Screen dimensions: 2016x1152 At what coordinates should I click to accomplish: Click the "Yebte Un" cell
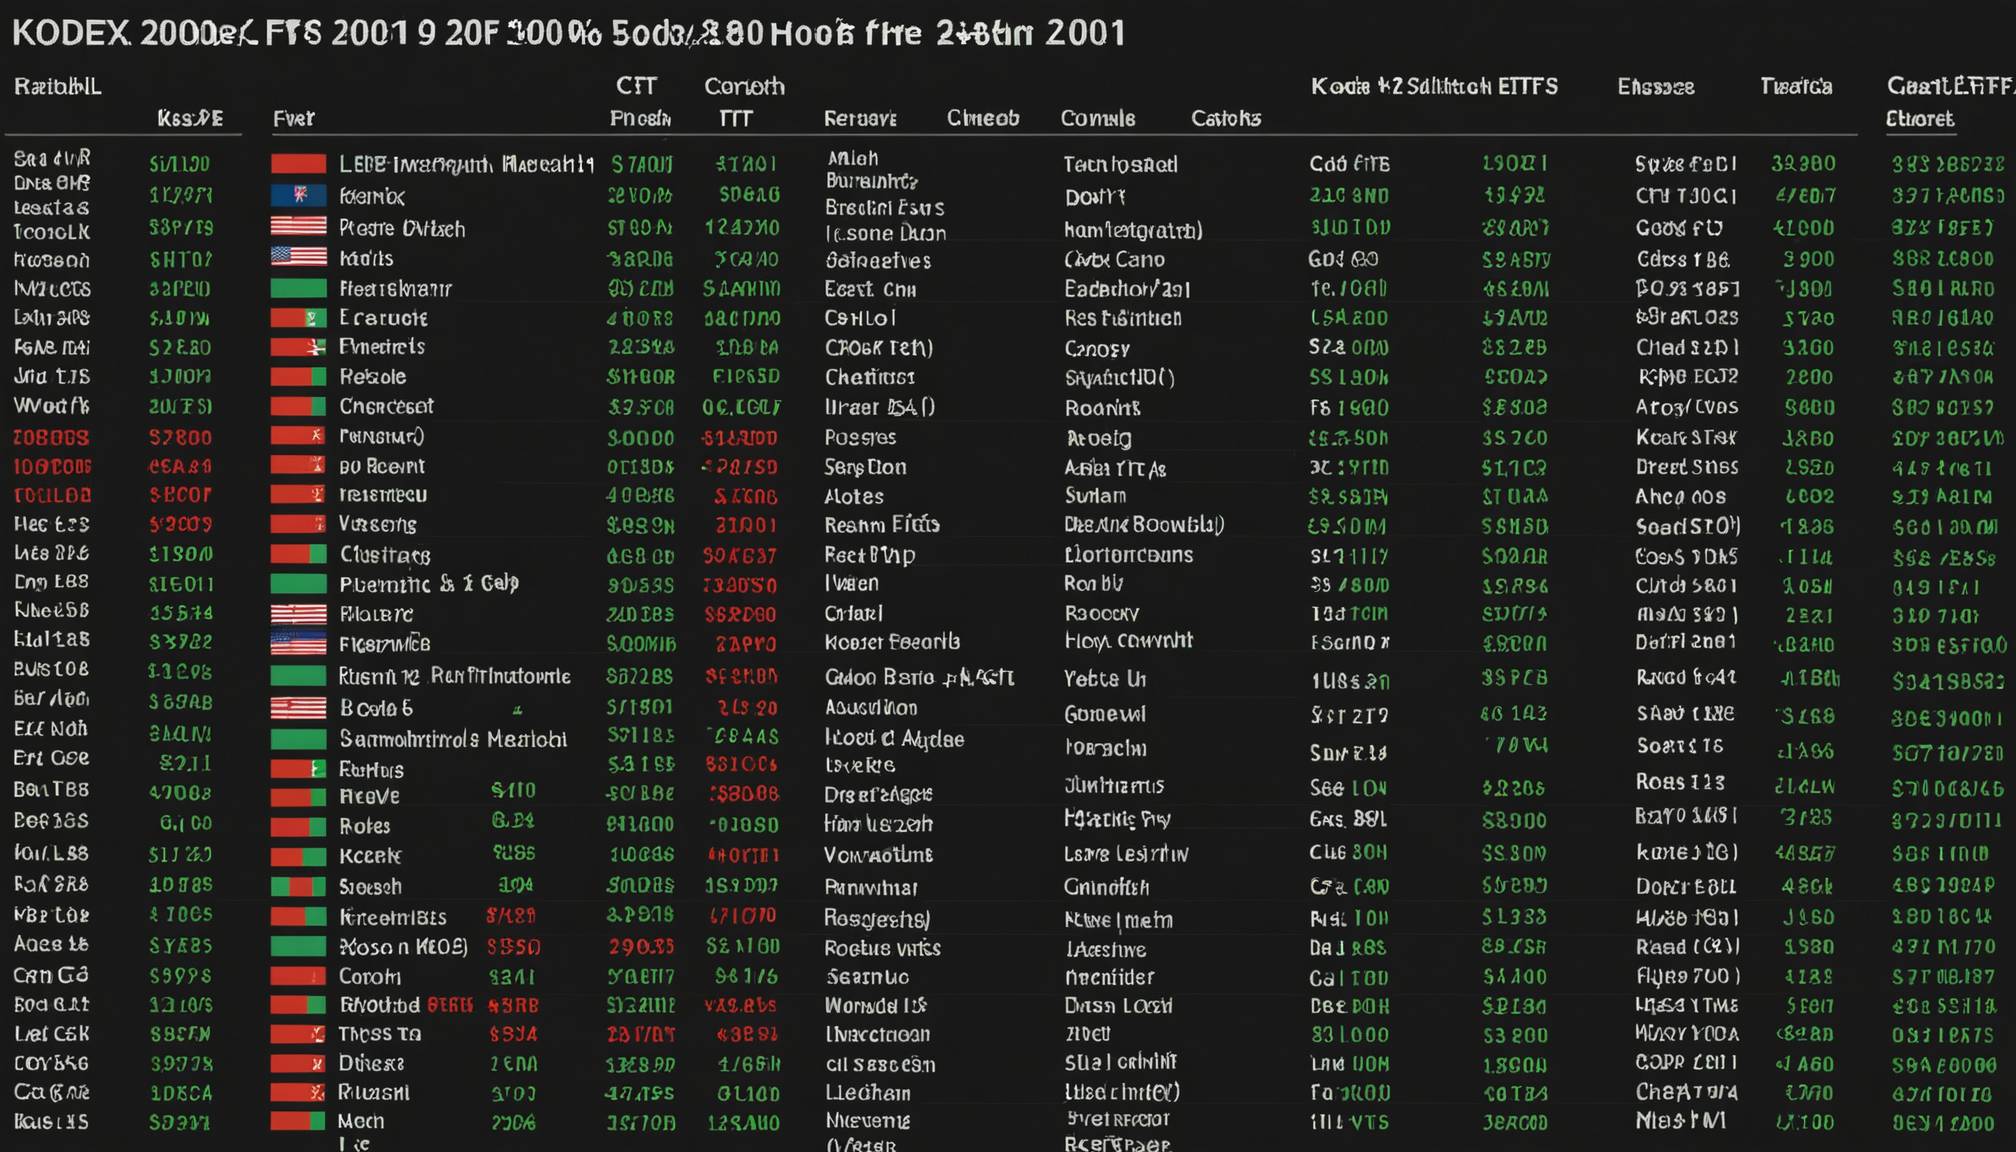tap(1105, 679)
